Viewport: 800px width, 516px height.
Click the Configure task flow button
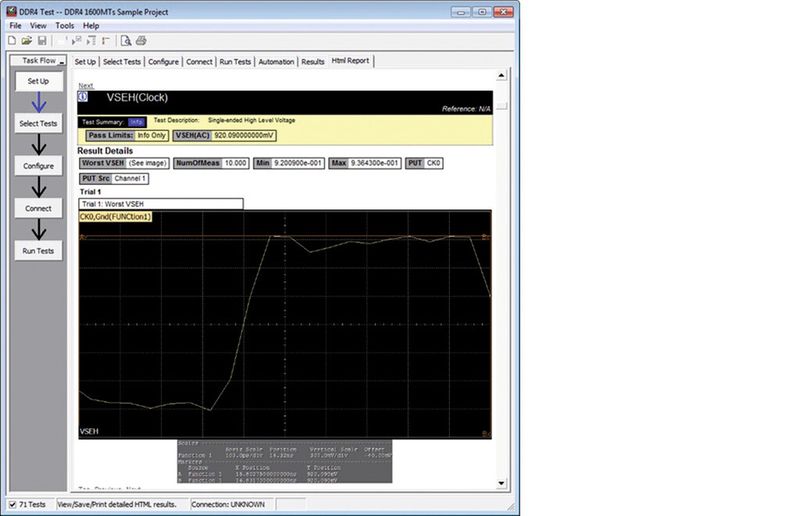point(38,166)
